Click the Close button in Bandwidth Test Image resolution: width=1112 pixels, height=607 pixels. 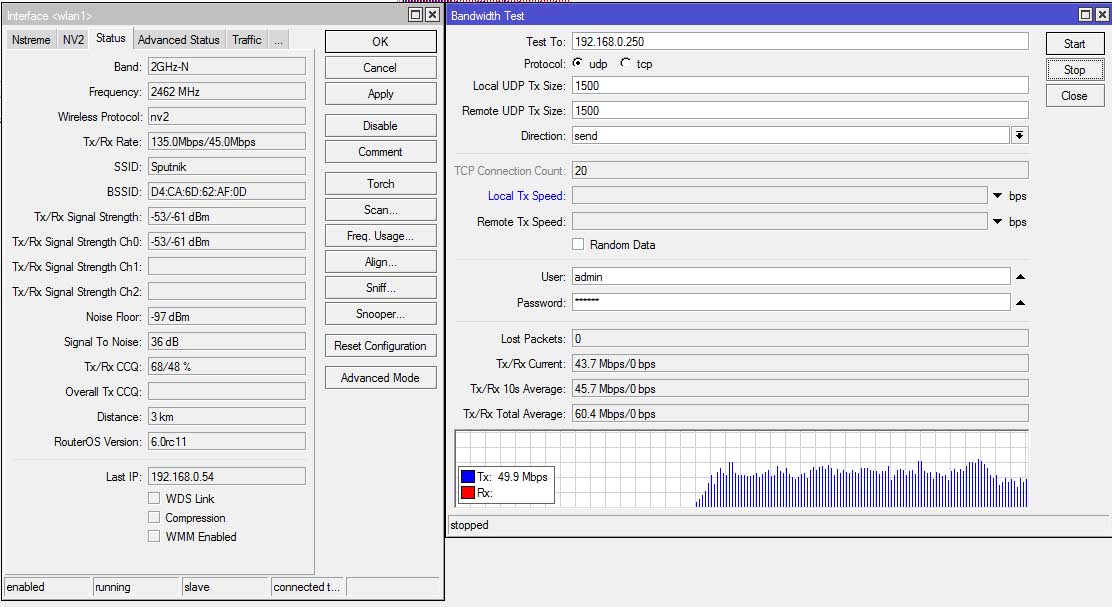pyautogui.click(x=1074, y=96)
